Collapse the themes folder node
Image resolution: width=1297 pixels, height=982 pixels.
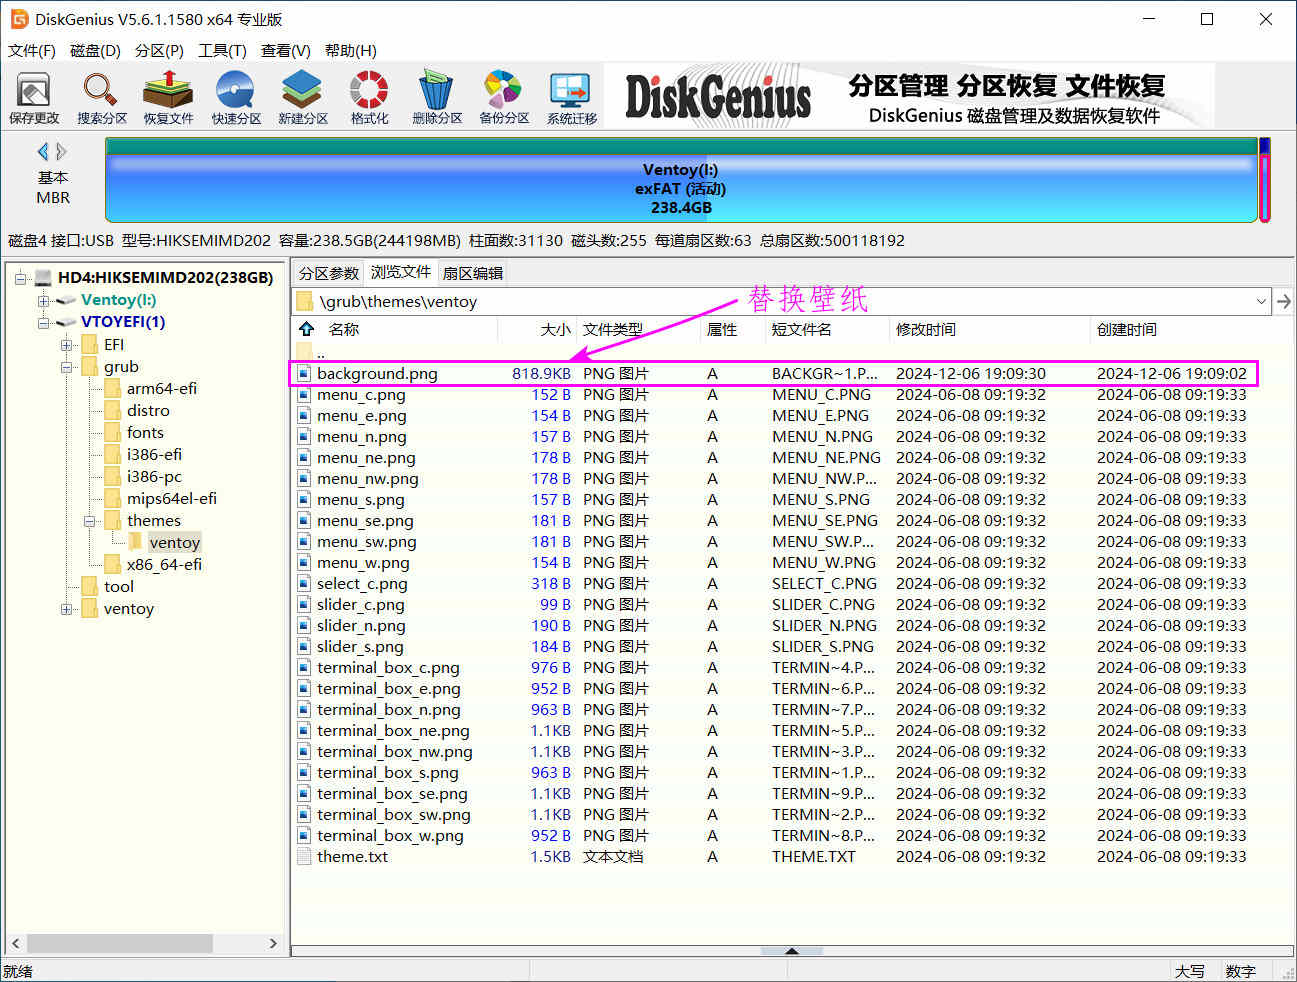coord(89,521)
